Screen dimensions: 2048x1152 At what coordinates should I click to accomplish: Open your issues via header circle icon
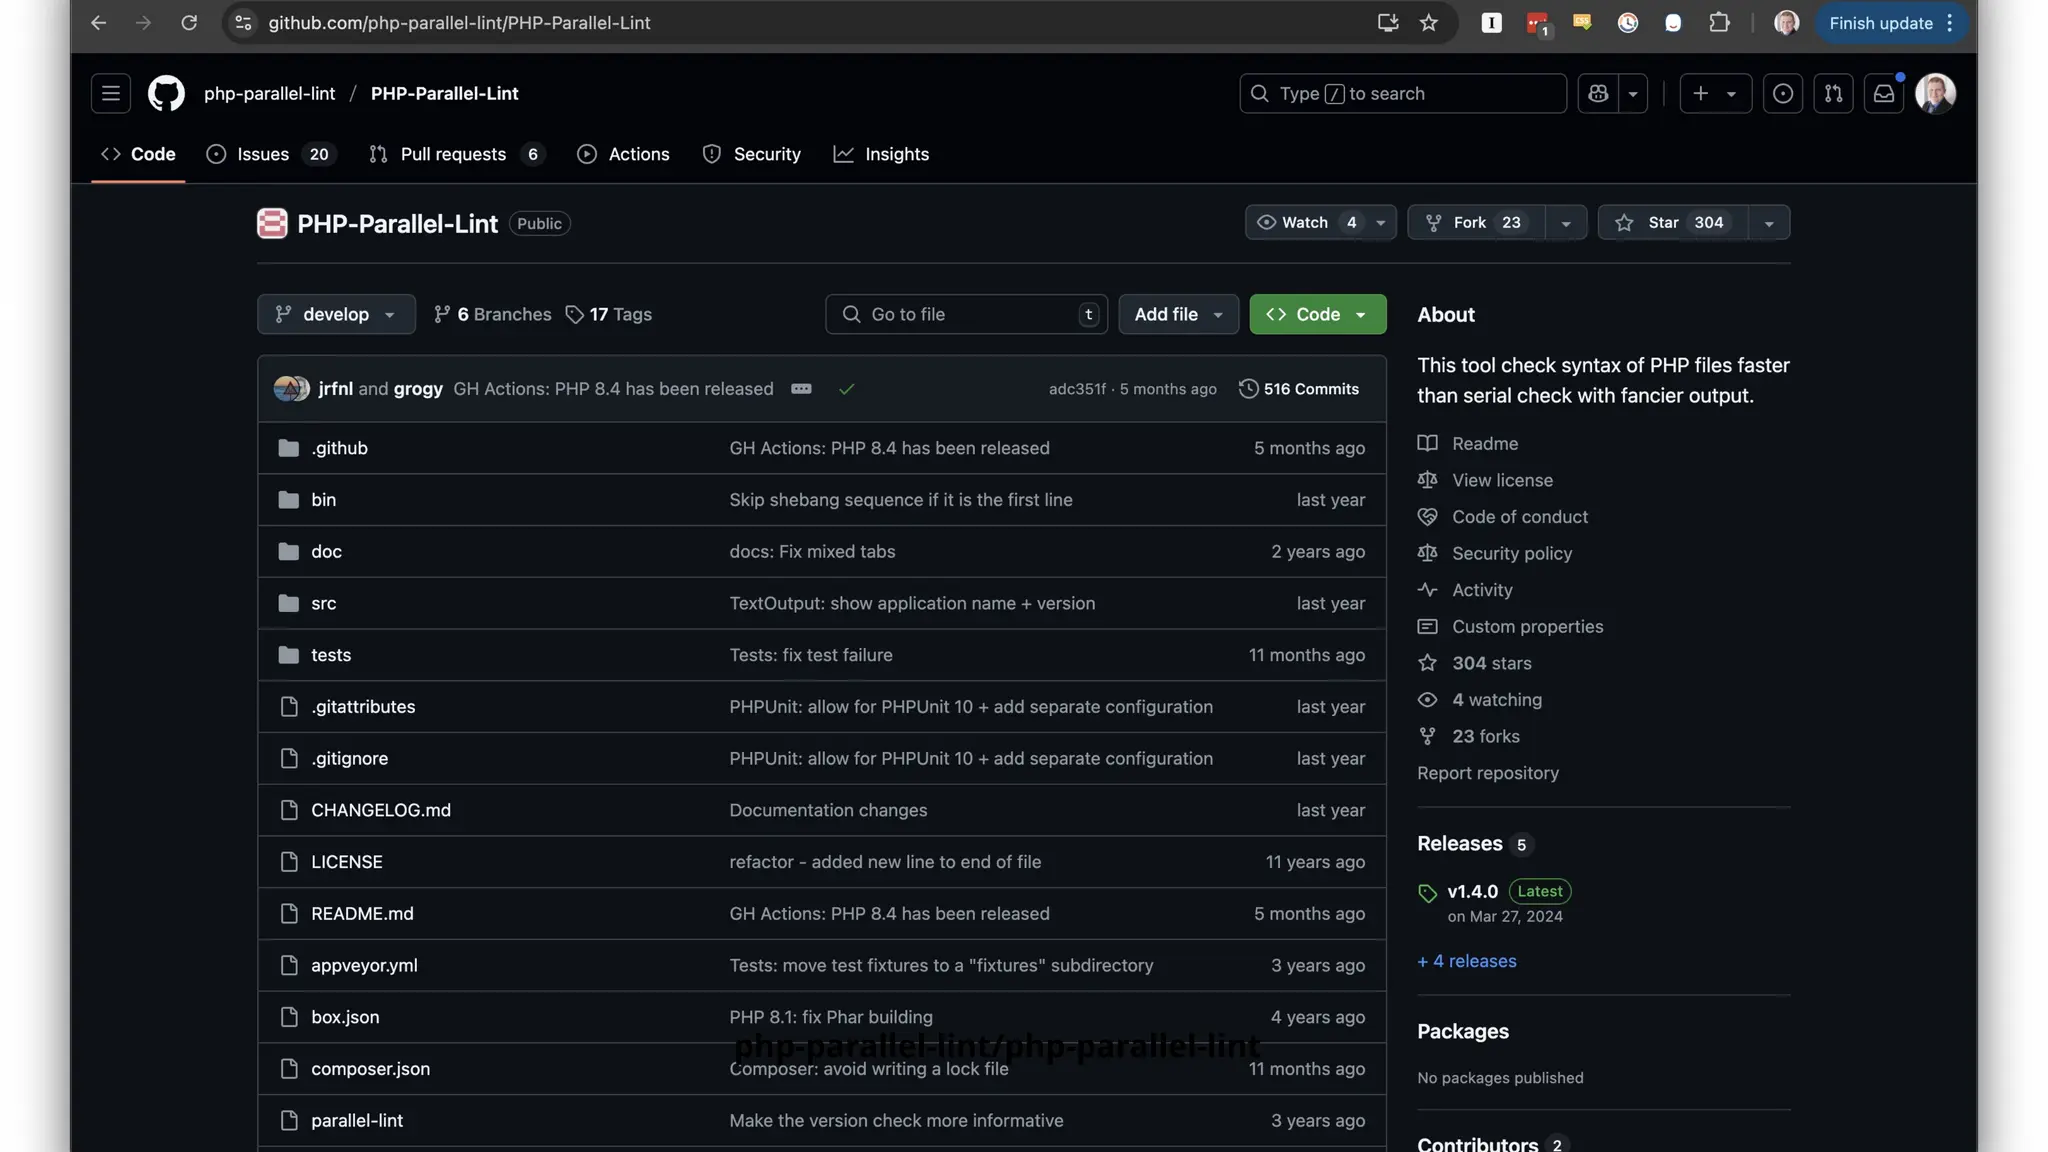click(x=1782, y=93)
